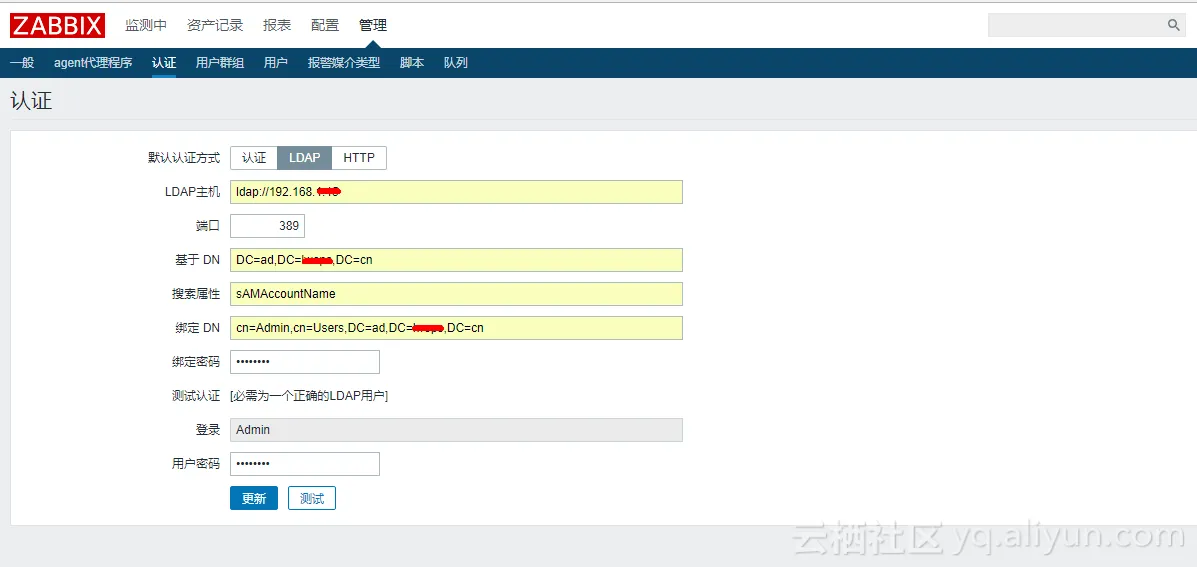
Task: Select HTTP authentication method
Action: 359,158
